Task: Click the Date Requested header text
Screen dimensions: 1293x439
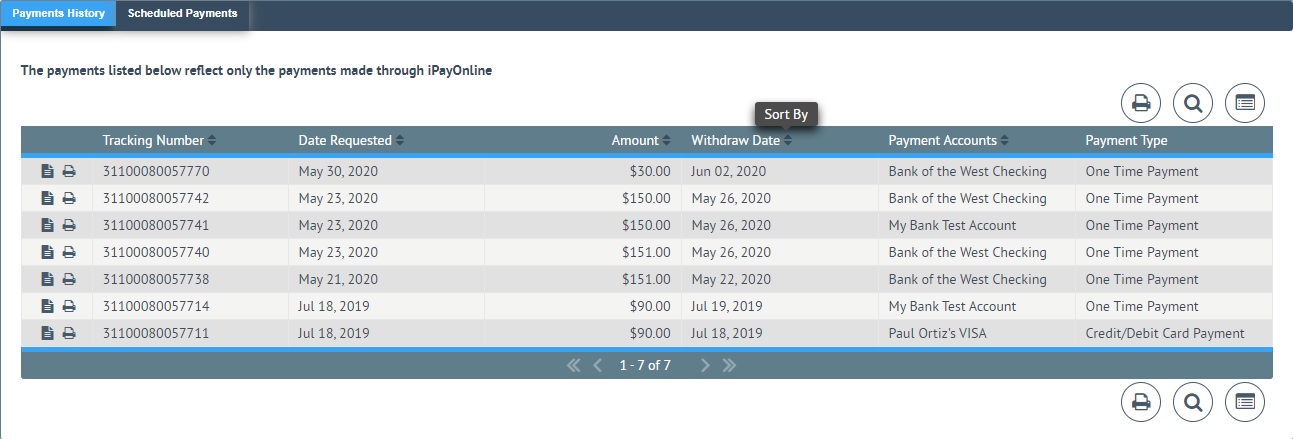Action: (346, 141)
